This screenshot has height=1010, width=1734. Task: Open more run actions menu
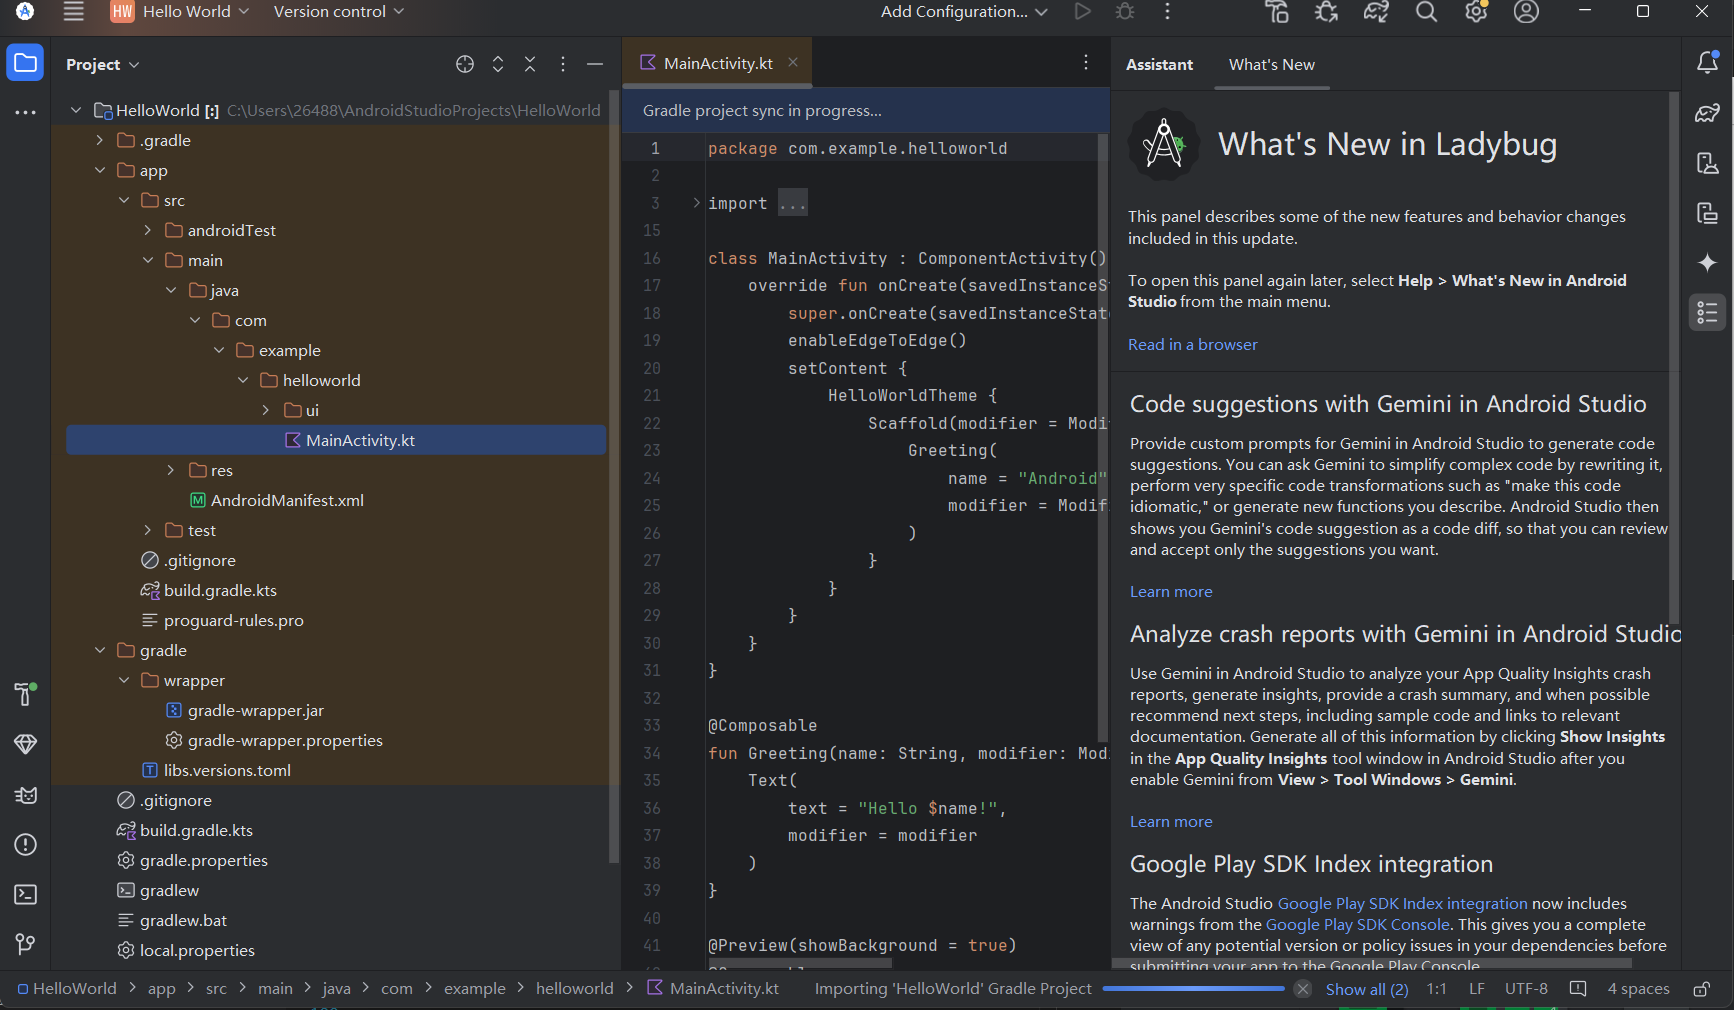click(x=1167, y=12)
